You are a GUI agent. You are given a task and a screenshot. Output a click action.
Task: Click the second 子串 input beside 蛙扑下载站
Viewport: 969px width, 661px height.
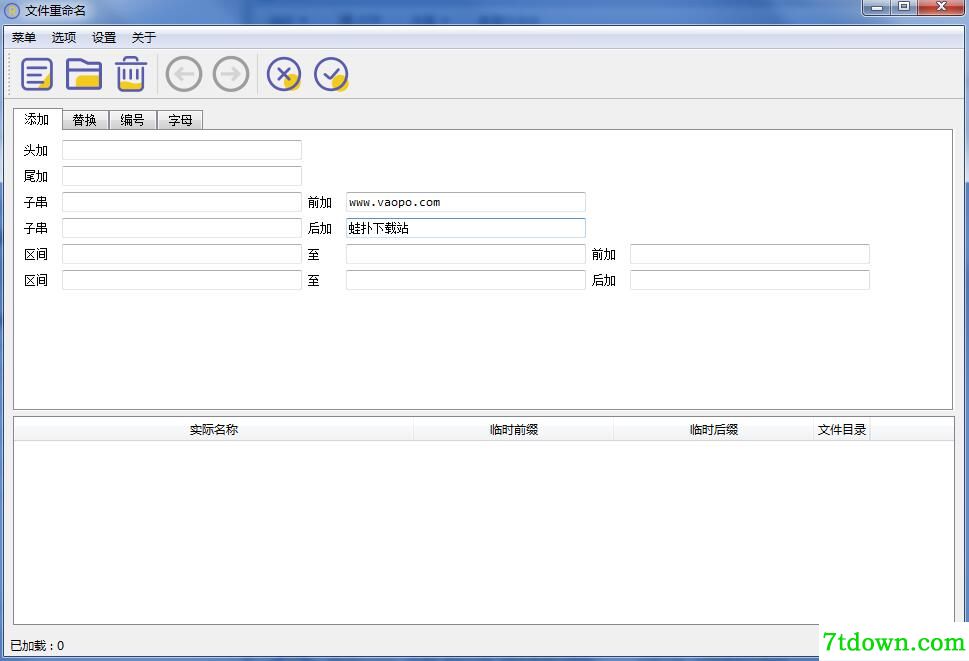pyautogui.click(x=182, y=228)
